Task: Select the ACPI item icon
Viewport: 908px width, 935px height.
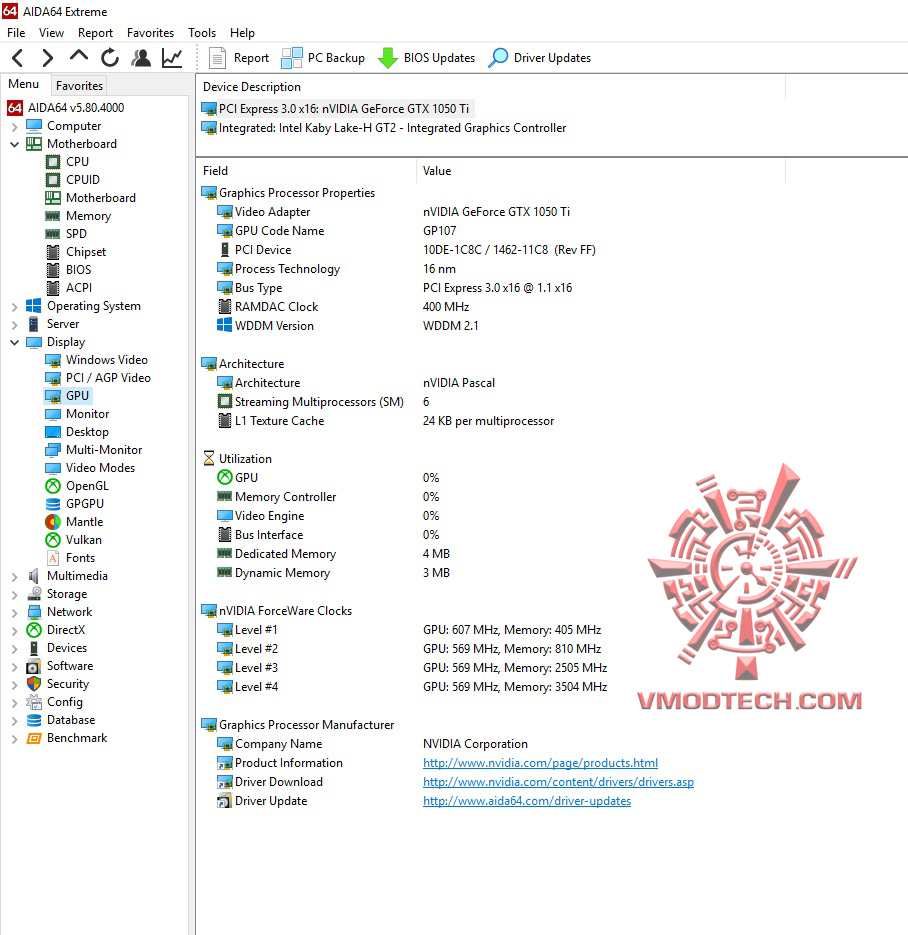Action: coord(53,288)
